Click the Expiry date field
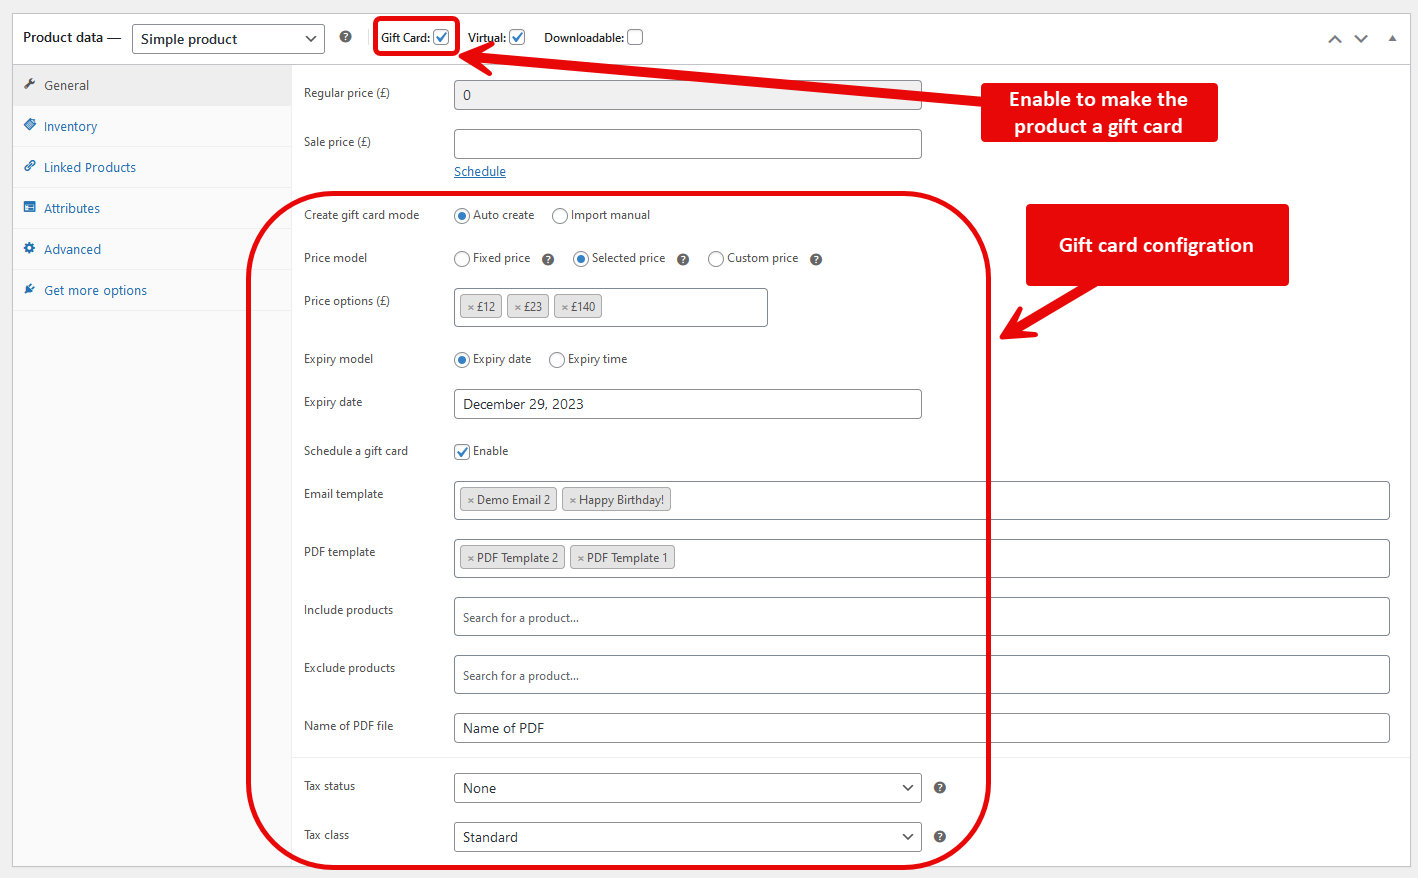1418x878 pixels. [x=688, y=404]
